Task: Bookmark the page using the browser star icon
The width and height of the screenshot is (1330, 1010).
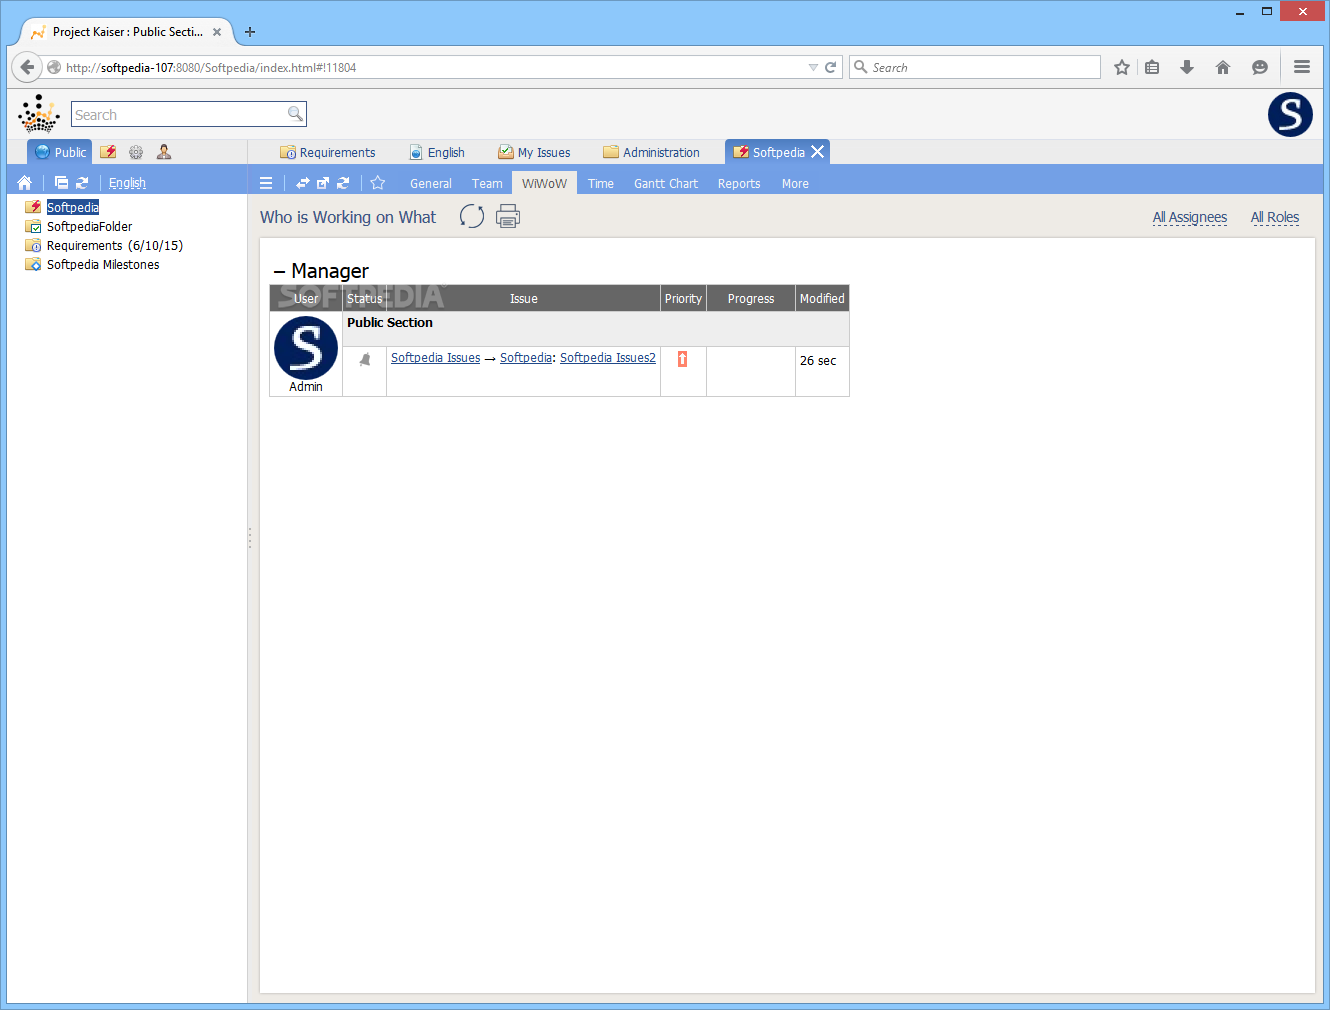Action: (1122, 67)
